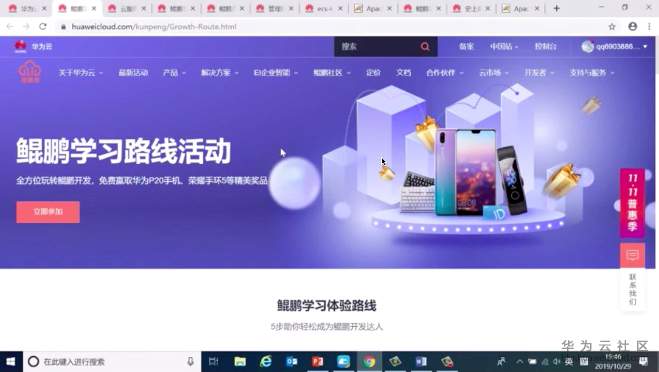Click the pink Kunpeng cloud logo in navigation

coord(29,72)
